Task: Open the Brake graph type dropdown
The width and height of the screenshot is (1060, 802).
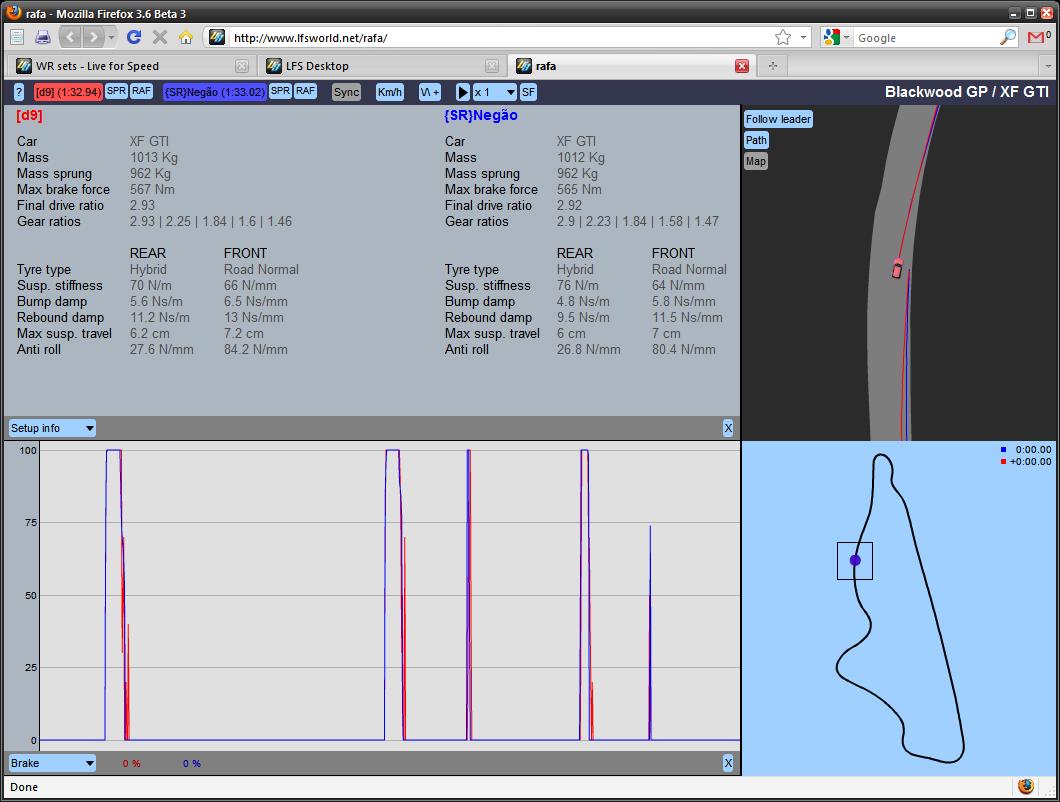Action: click(52, 763)
